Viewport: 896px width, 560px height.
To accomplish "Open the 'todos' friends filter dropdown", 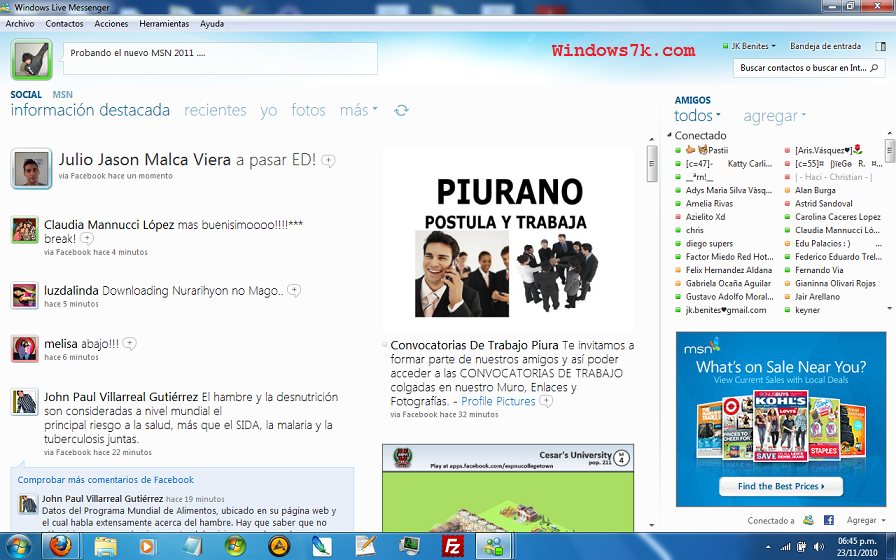I will tap(698, 116).
